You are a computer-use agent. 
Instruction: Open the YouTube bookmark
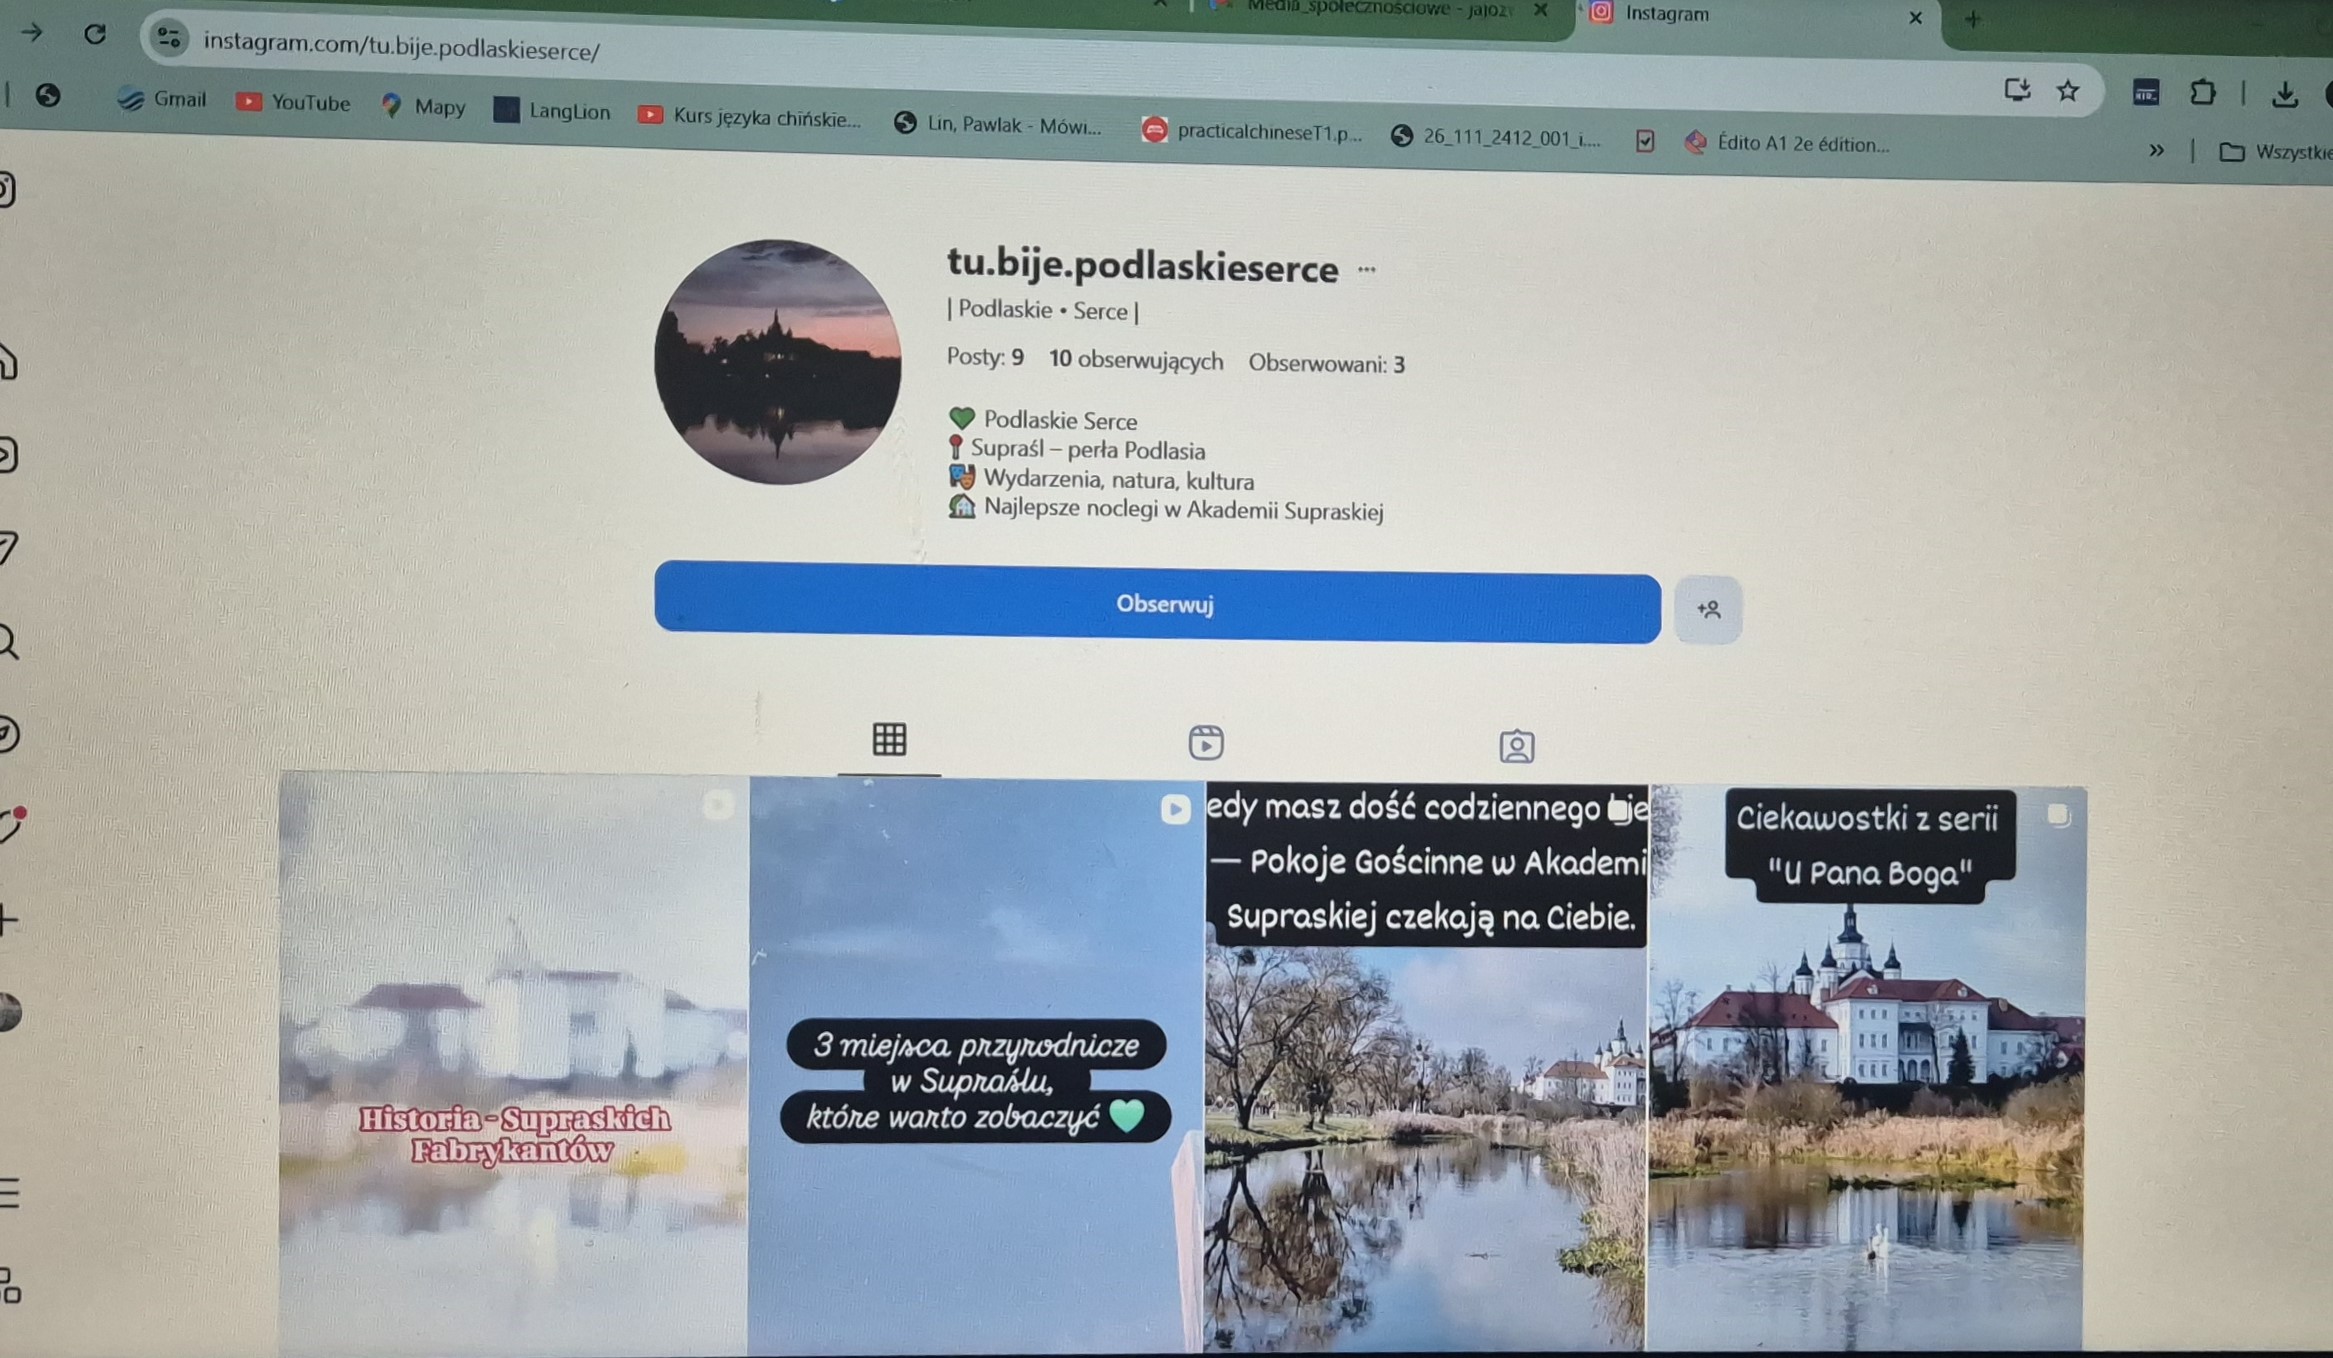(293, 102)
